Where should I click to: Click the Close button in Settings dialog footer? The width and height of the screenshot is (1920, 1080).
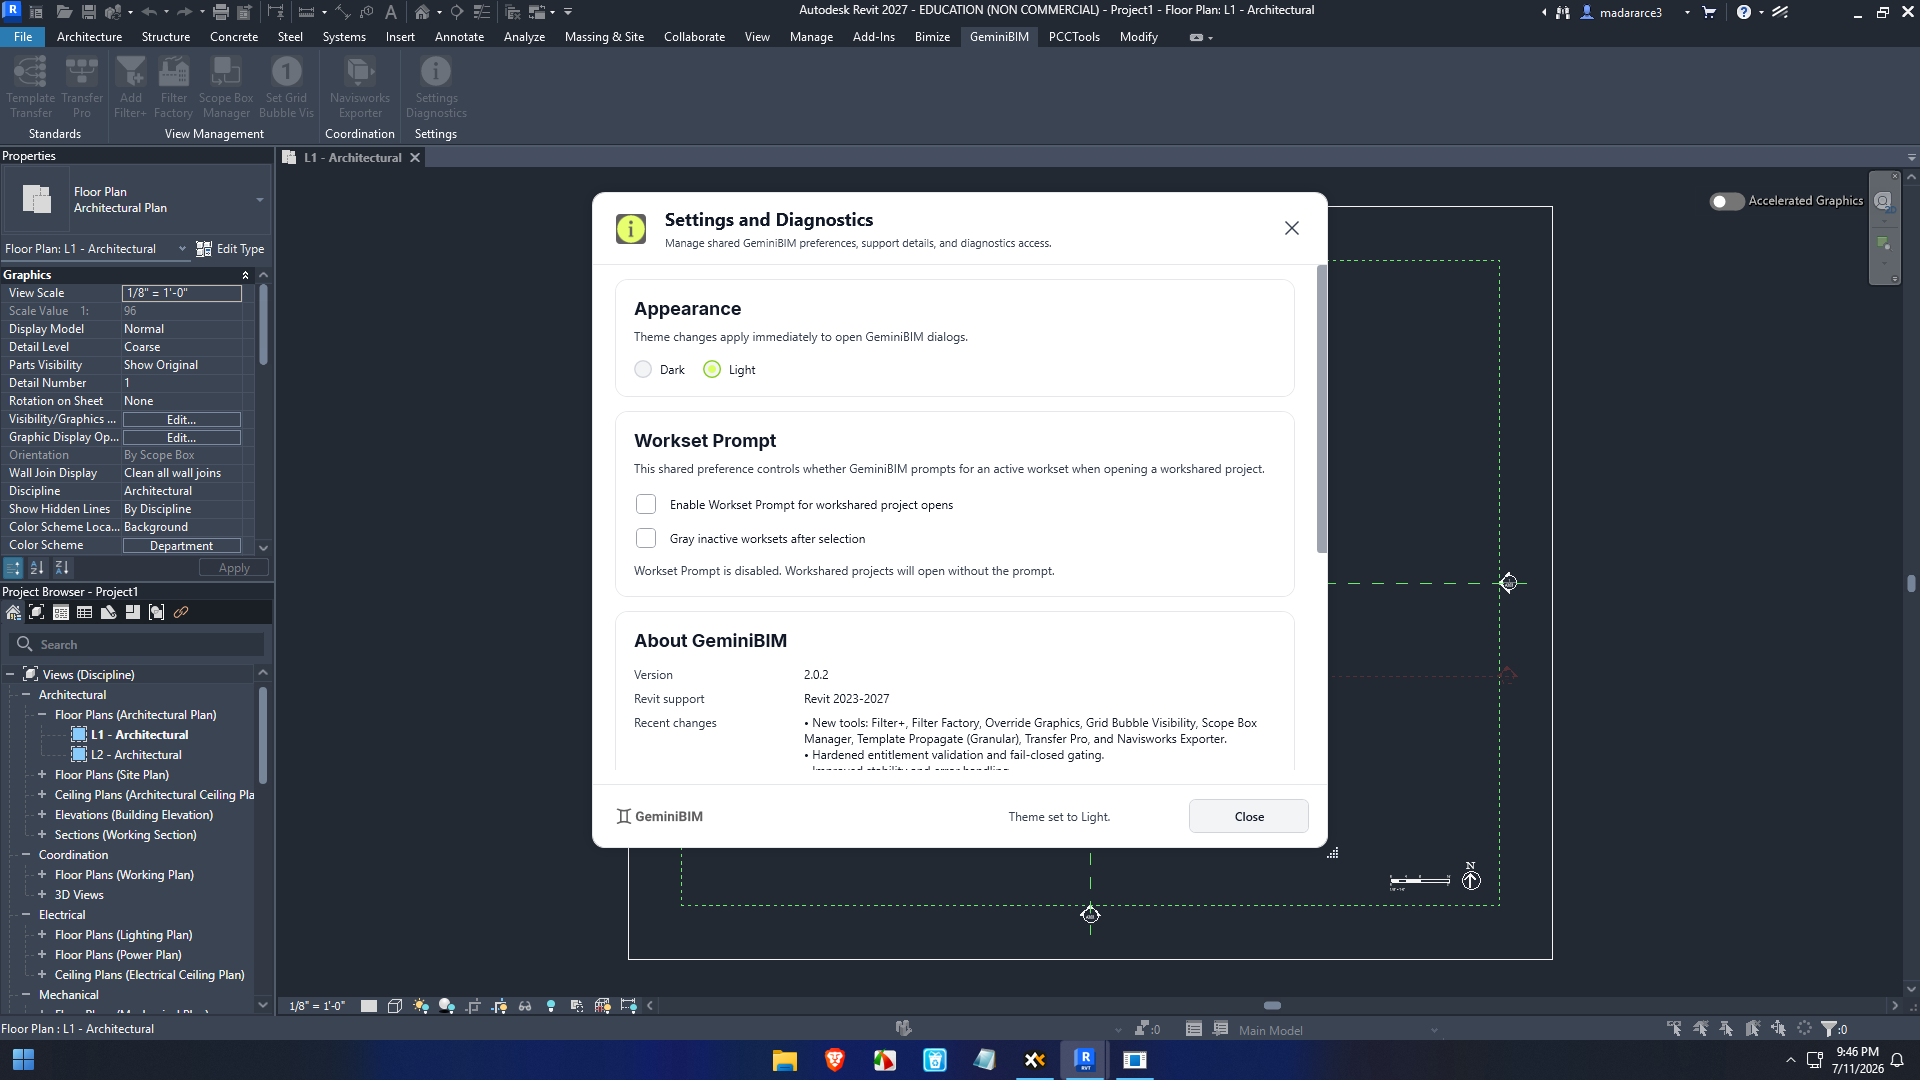pyautogui.click(x=1249, y=817)
